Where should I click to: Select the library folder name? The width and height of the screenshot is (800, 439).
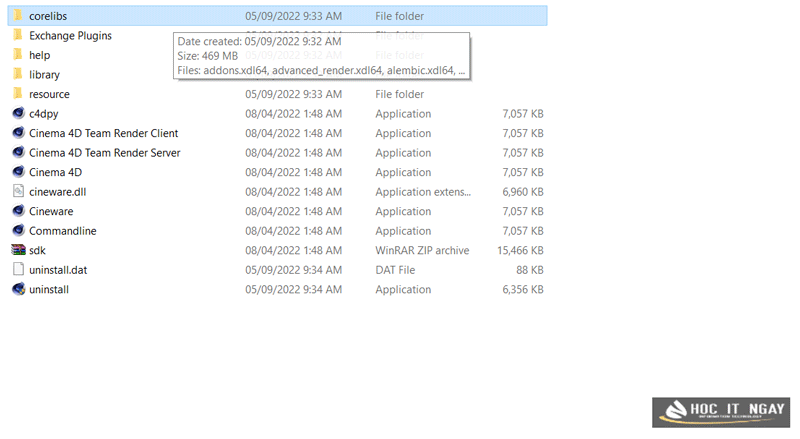coord(44,75)
